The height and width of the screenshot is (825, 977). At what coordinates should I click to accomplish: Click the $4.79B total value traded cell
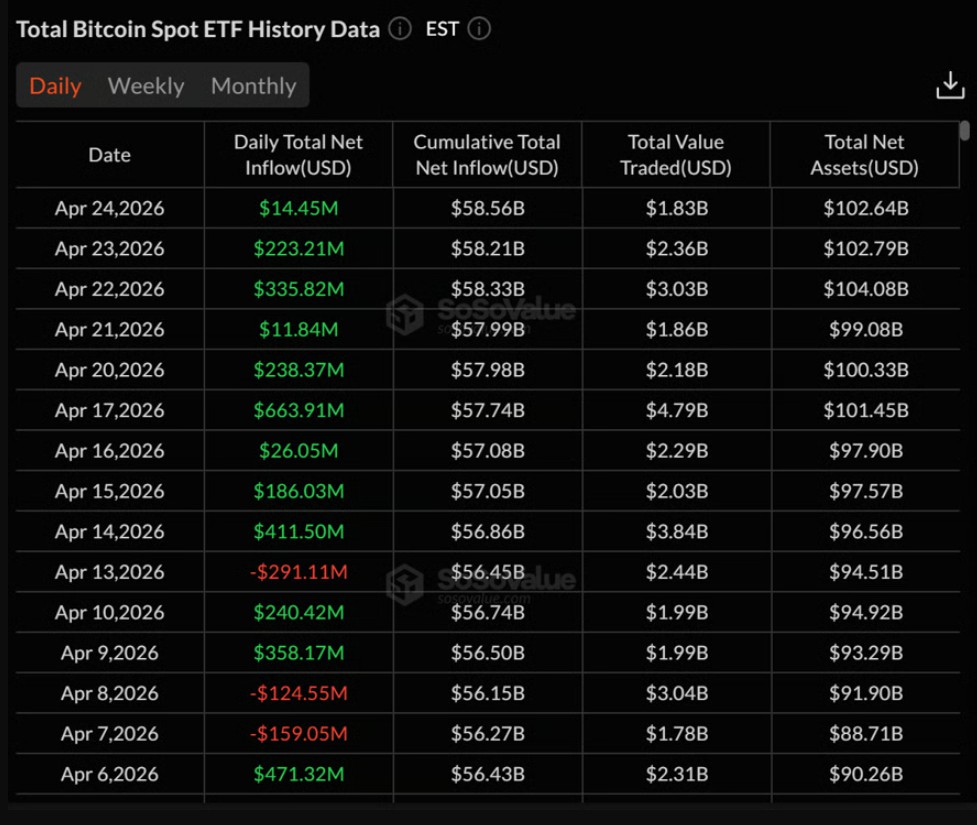click(676, 411)
